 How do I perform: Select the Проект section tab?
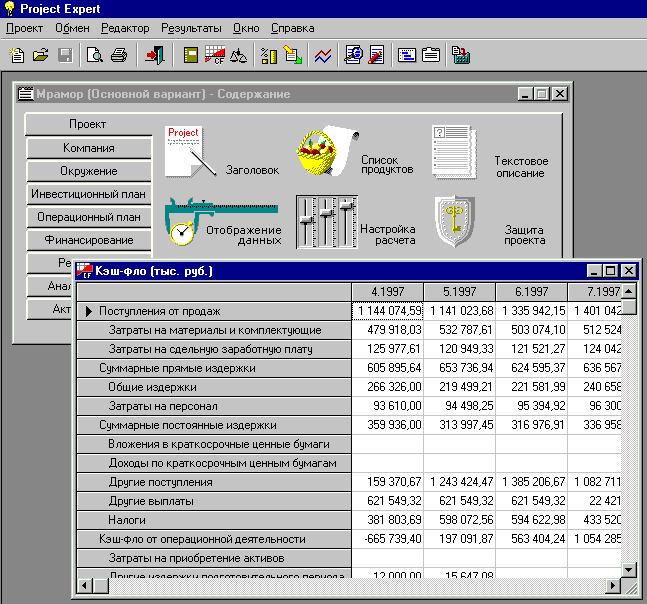click(x=88, y=124)
